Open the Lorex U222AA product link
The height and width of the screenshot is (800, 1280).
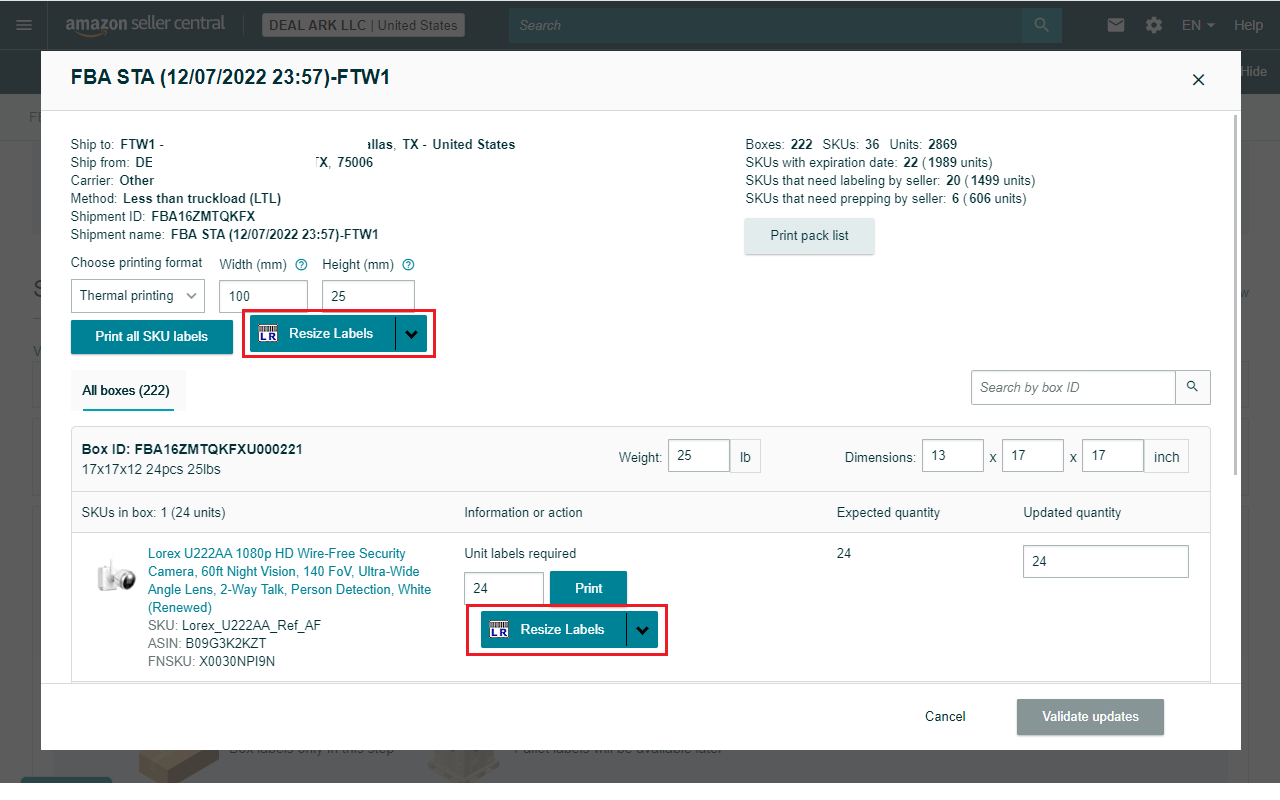[x=290, y=580]
